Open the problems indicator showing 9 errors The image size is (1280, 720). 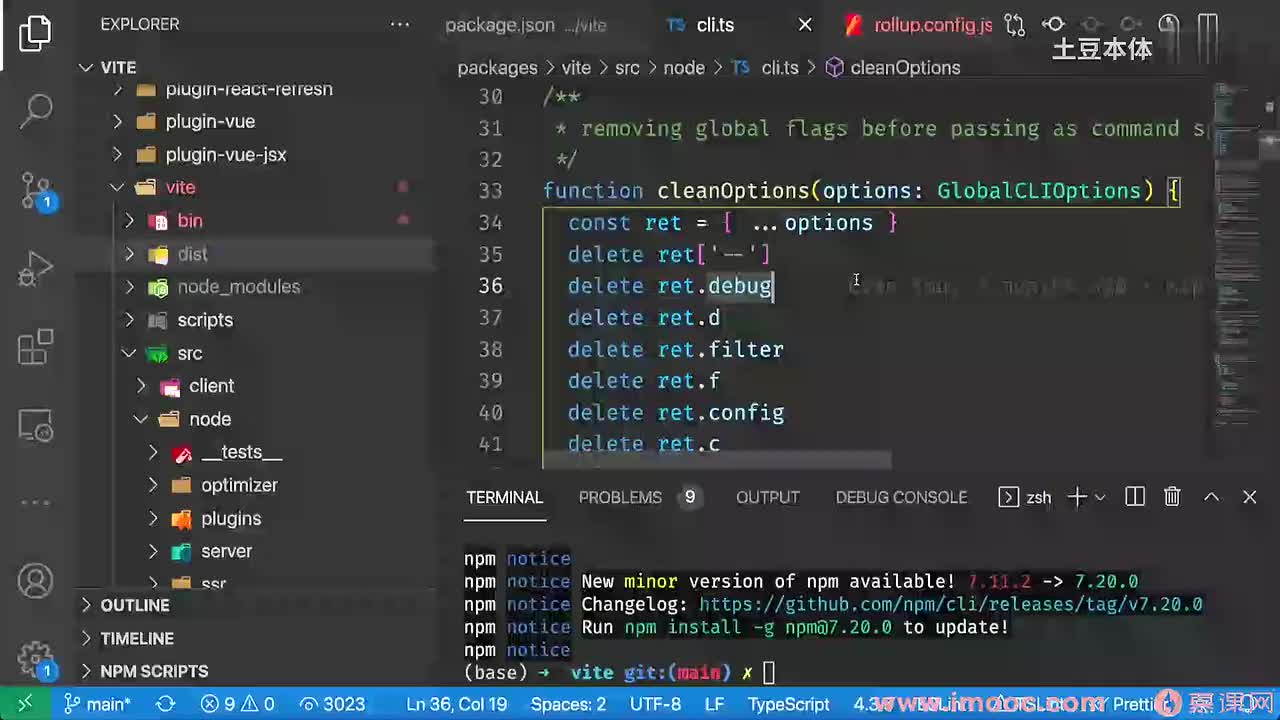pyautogui.click(x=238, y=704)
